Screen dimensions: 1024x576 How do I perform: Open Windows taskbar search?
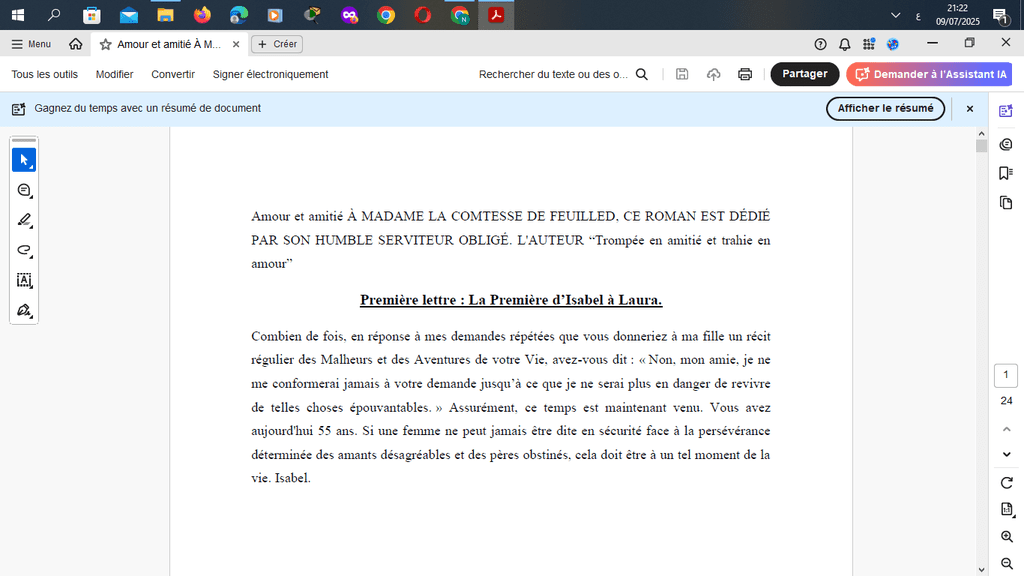pyautogui.click(x=54, y=14)
